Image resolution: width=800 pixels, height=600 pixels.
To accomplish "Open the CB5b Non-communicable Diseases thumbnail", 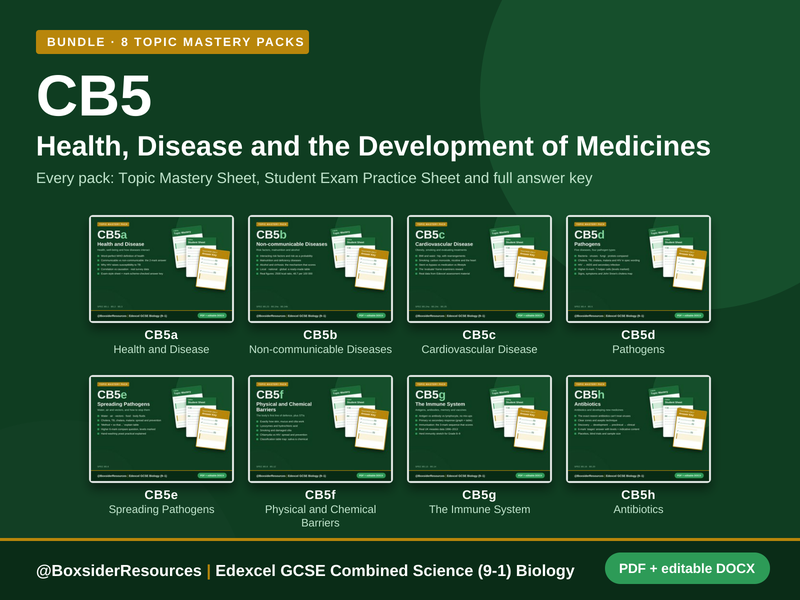I will [x=320, y=269].
